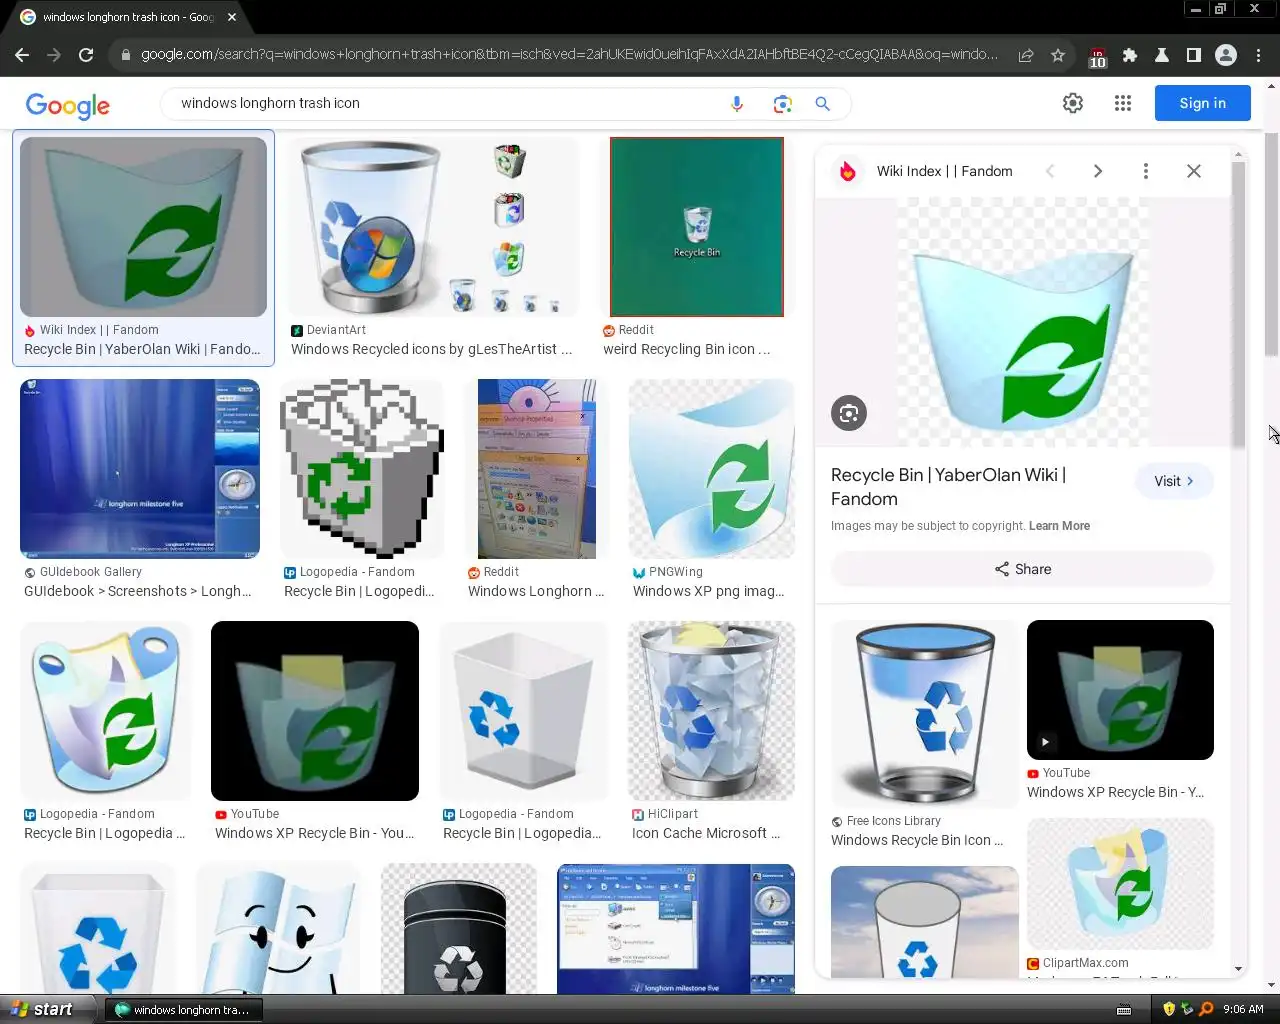The image size is (1280, 1024).
Task: Open the ClipartMax.com related image
Action: pyautogui.click(x=1120, y=884)
